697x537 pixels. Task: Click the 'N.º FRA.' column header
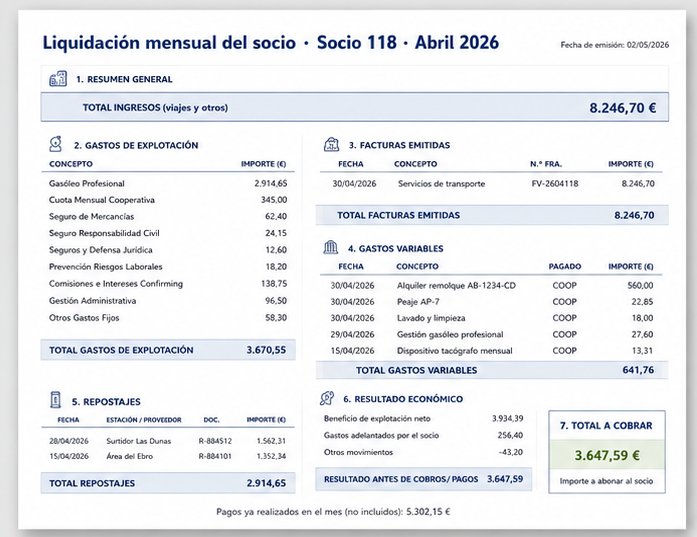tap(545, 164)
